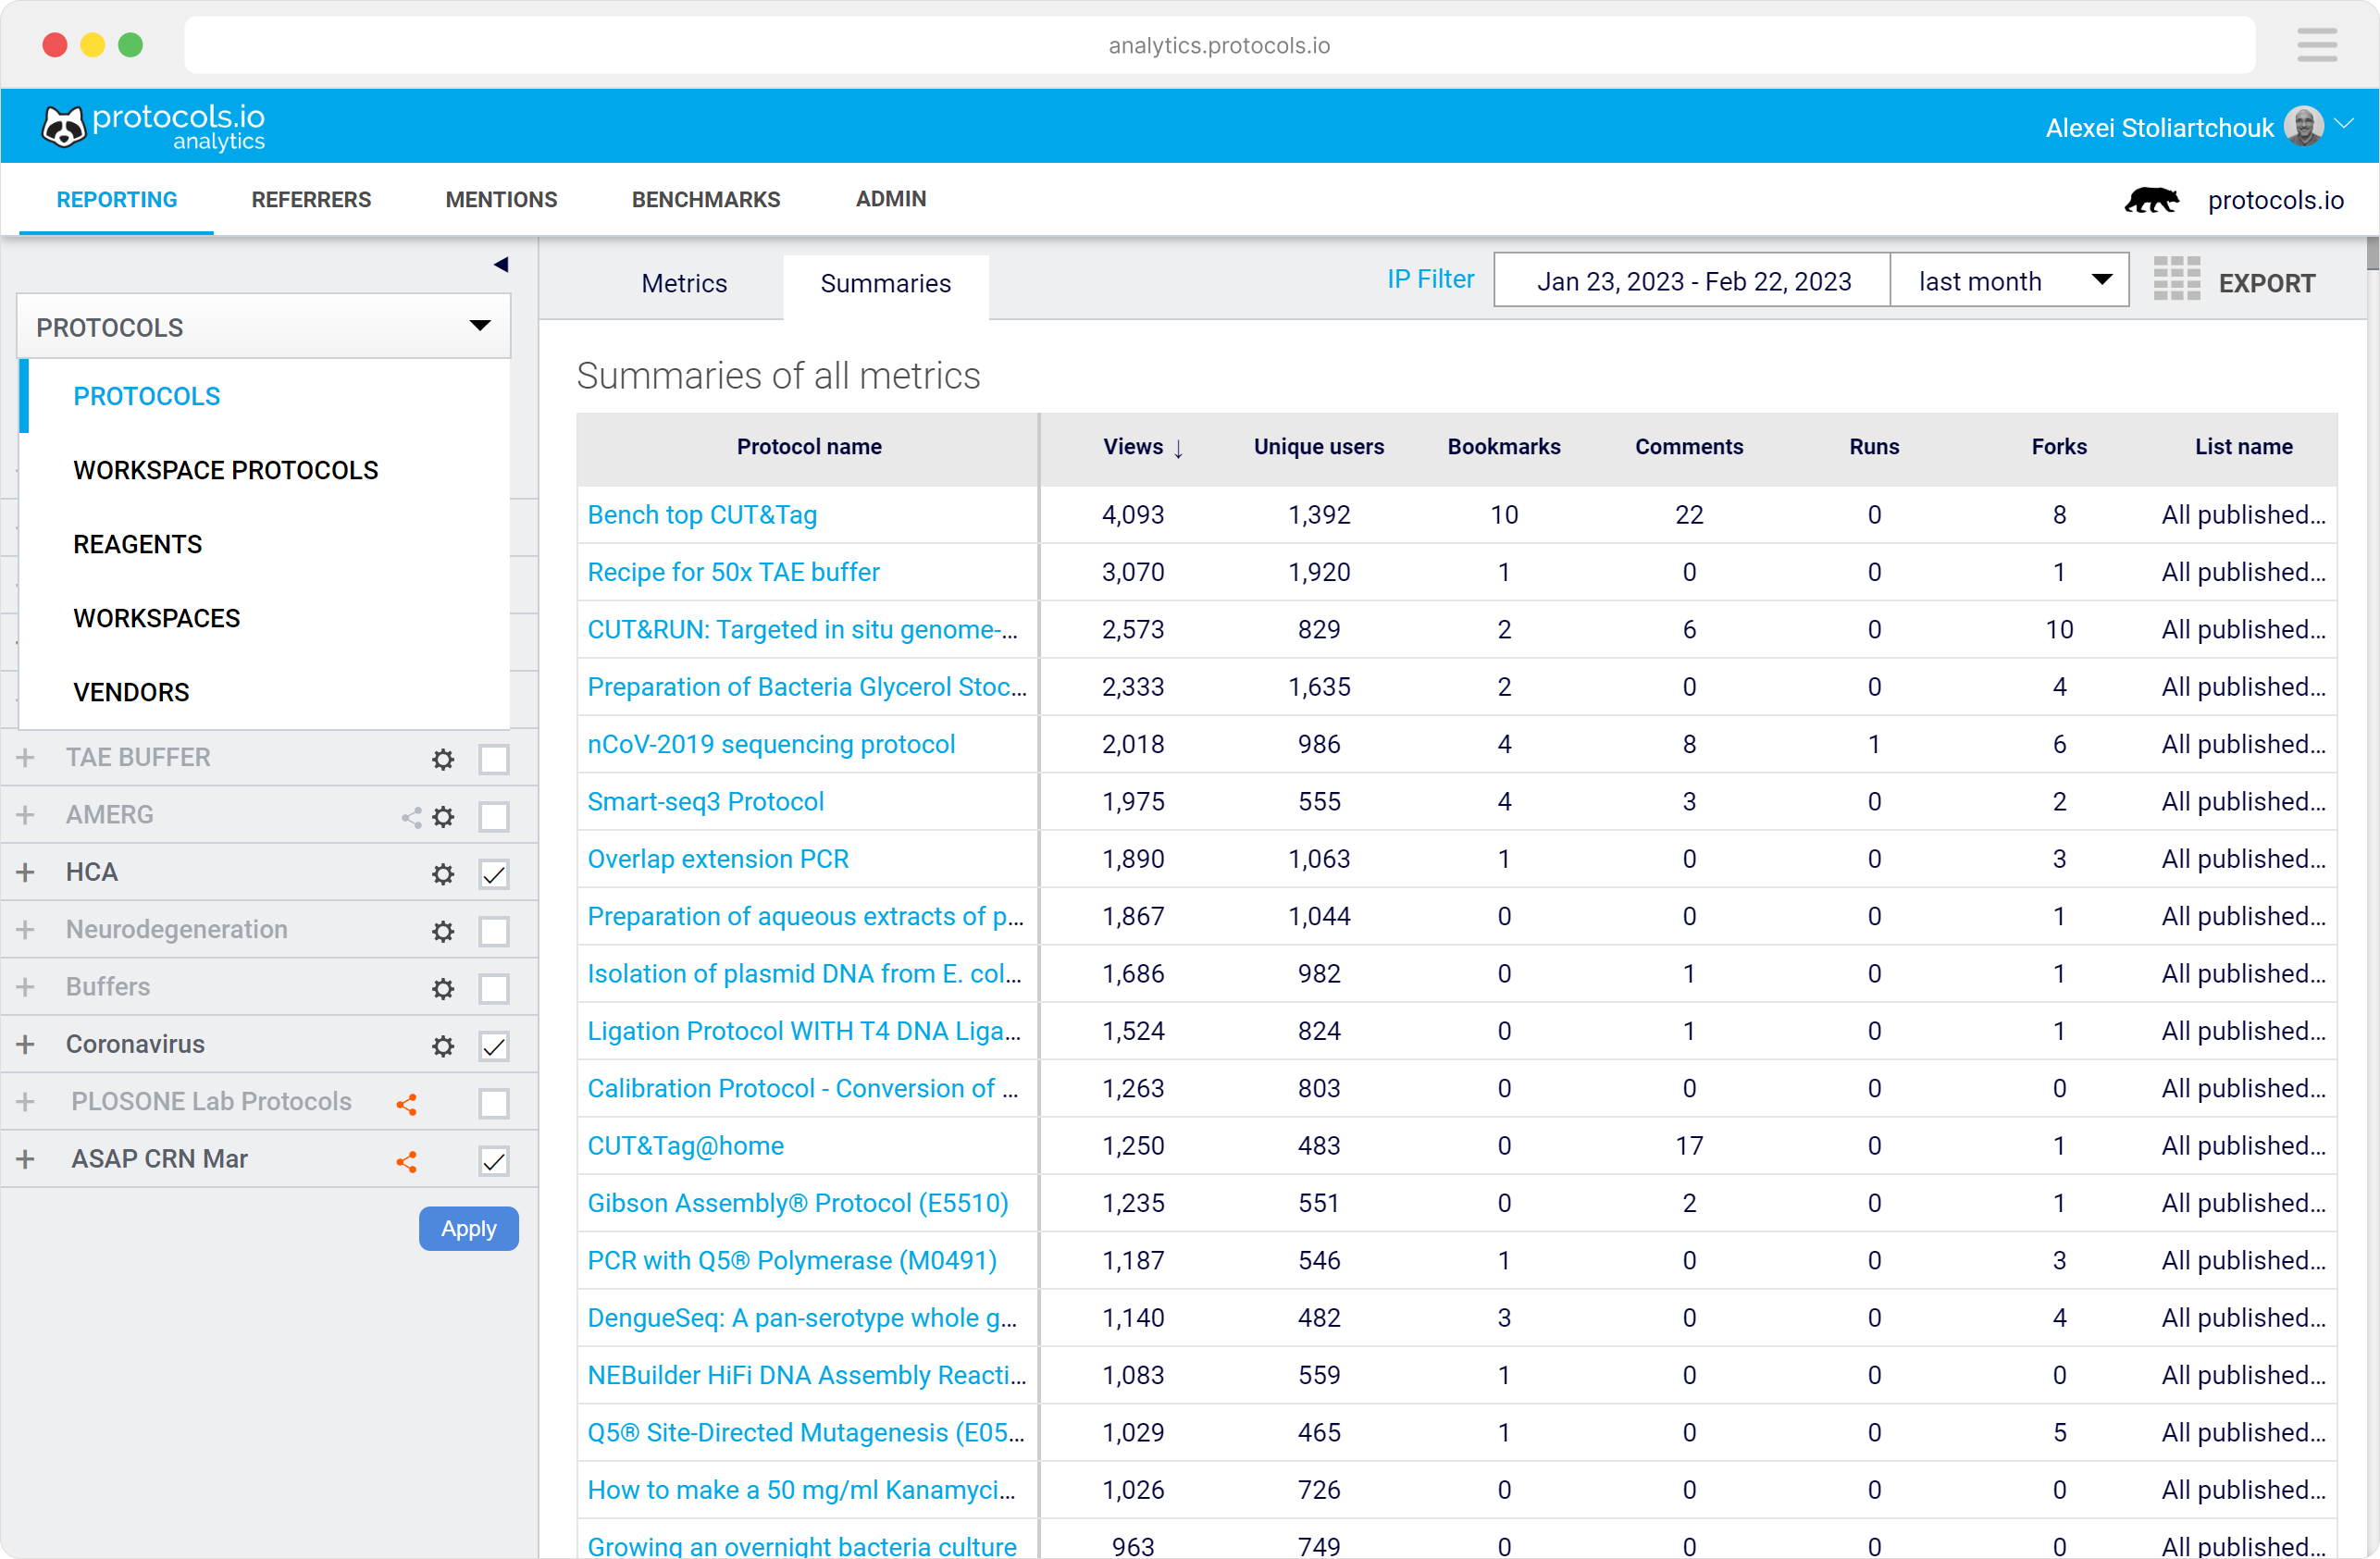This screenshot has height=1559, width=2380.
Task: Open the user account chevron menu
Action: click(x=2343, y=124)
